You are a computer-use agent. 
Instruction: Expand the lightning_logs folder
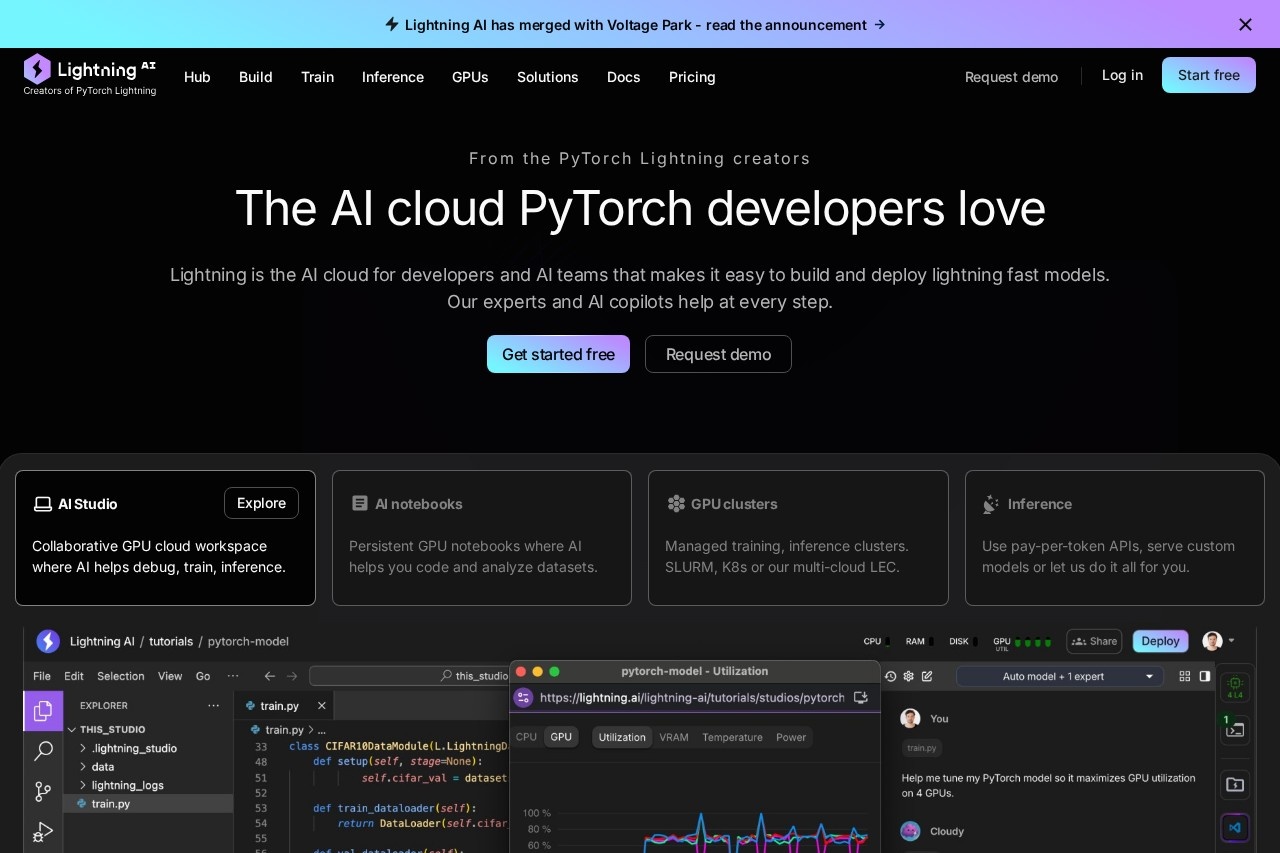click(x=127, y=785)
